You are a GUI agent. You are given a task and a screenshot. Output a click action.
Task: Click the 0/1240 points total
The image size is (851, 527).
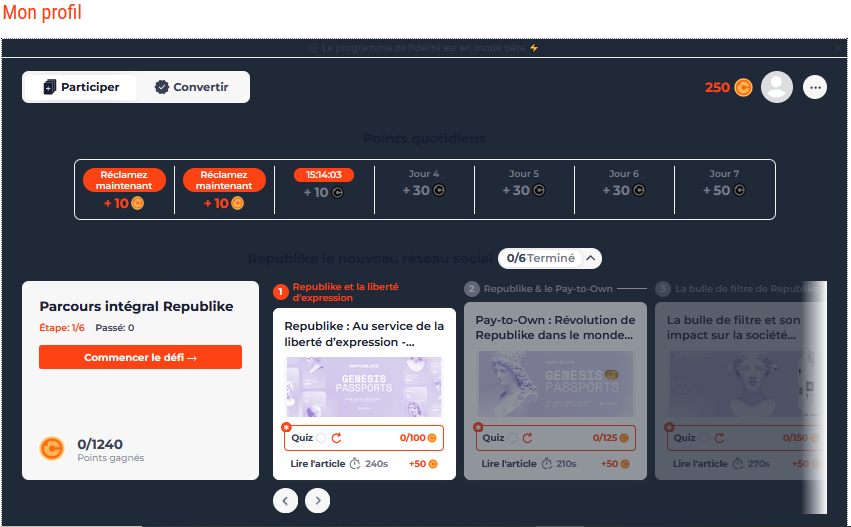[x=100, y=444]
